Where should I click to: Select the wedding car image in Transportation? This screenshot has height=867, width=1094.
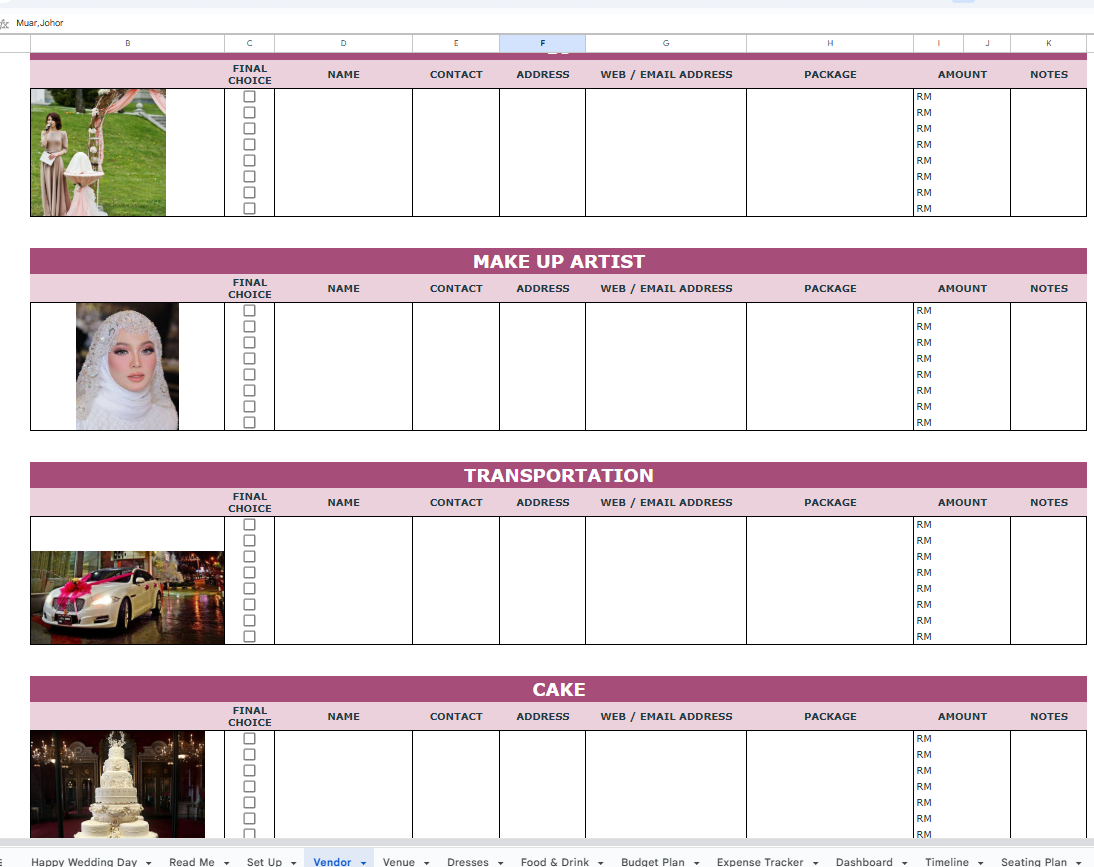point(127,597)
